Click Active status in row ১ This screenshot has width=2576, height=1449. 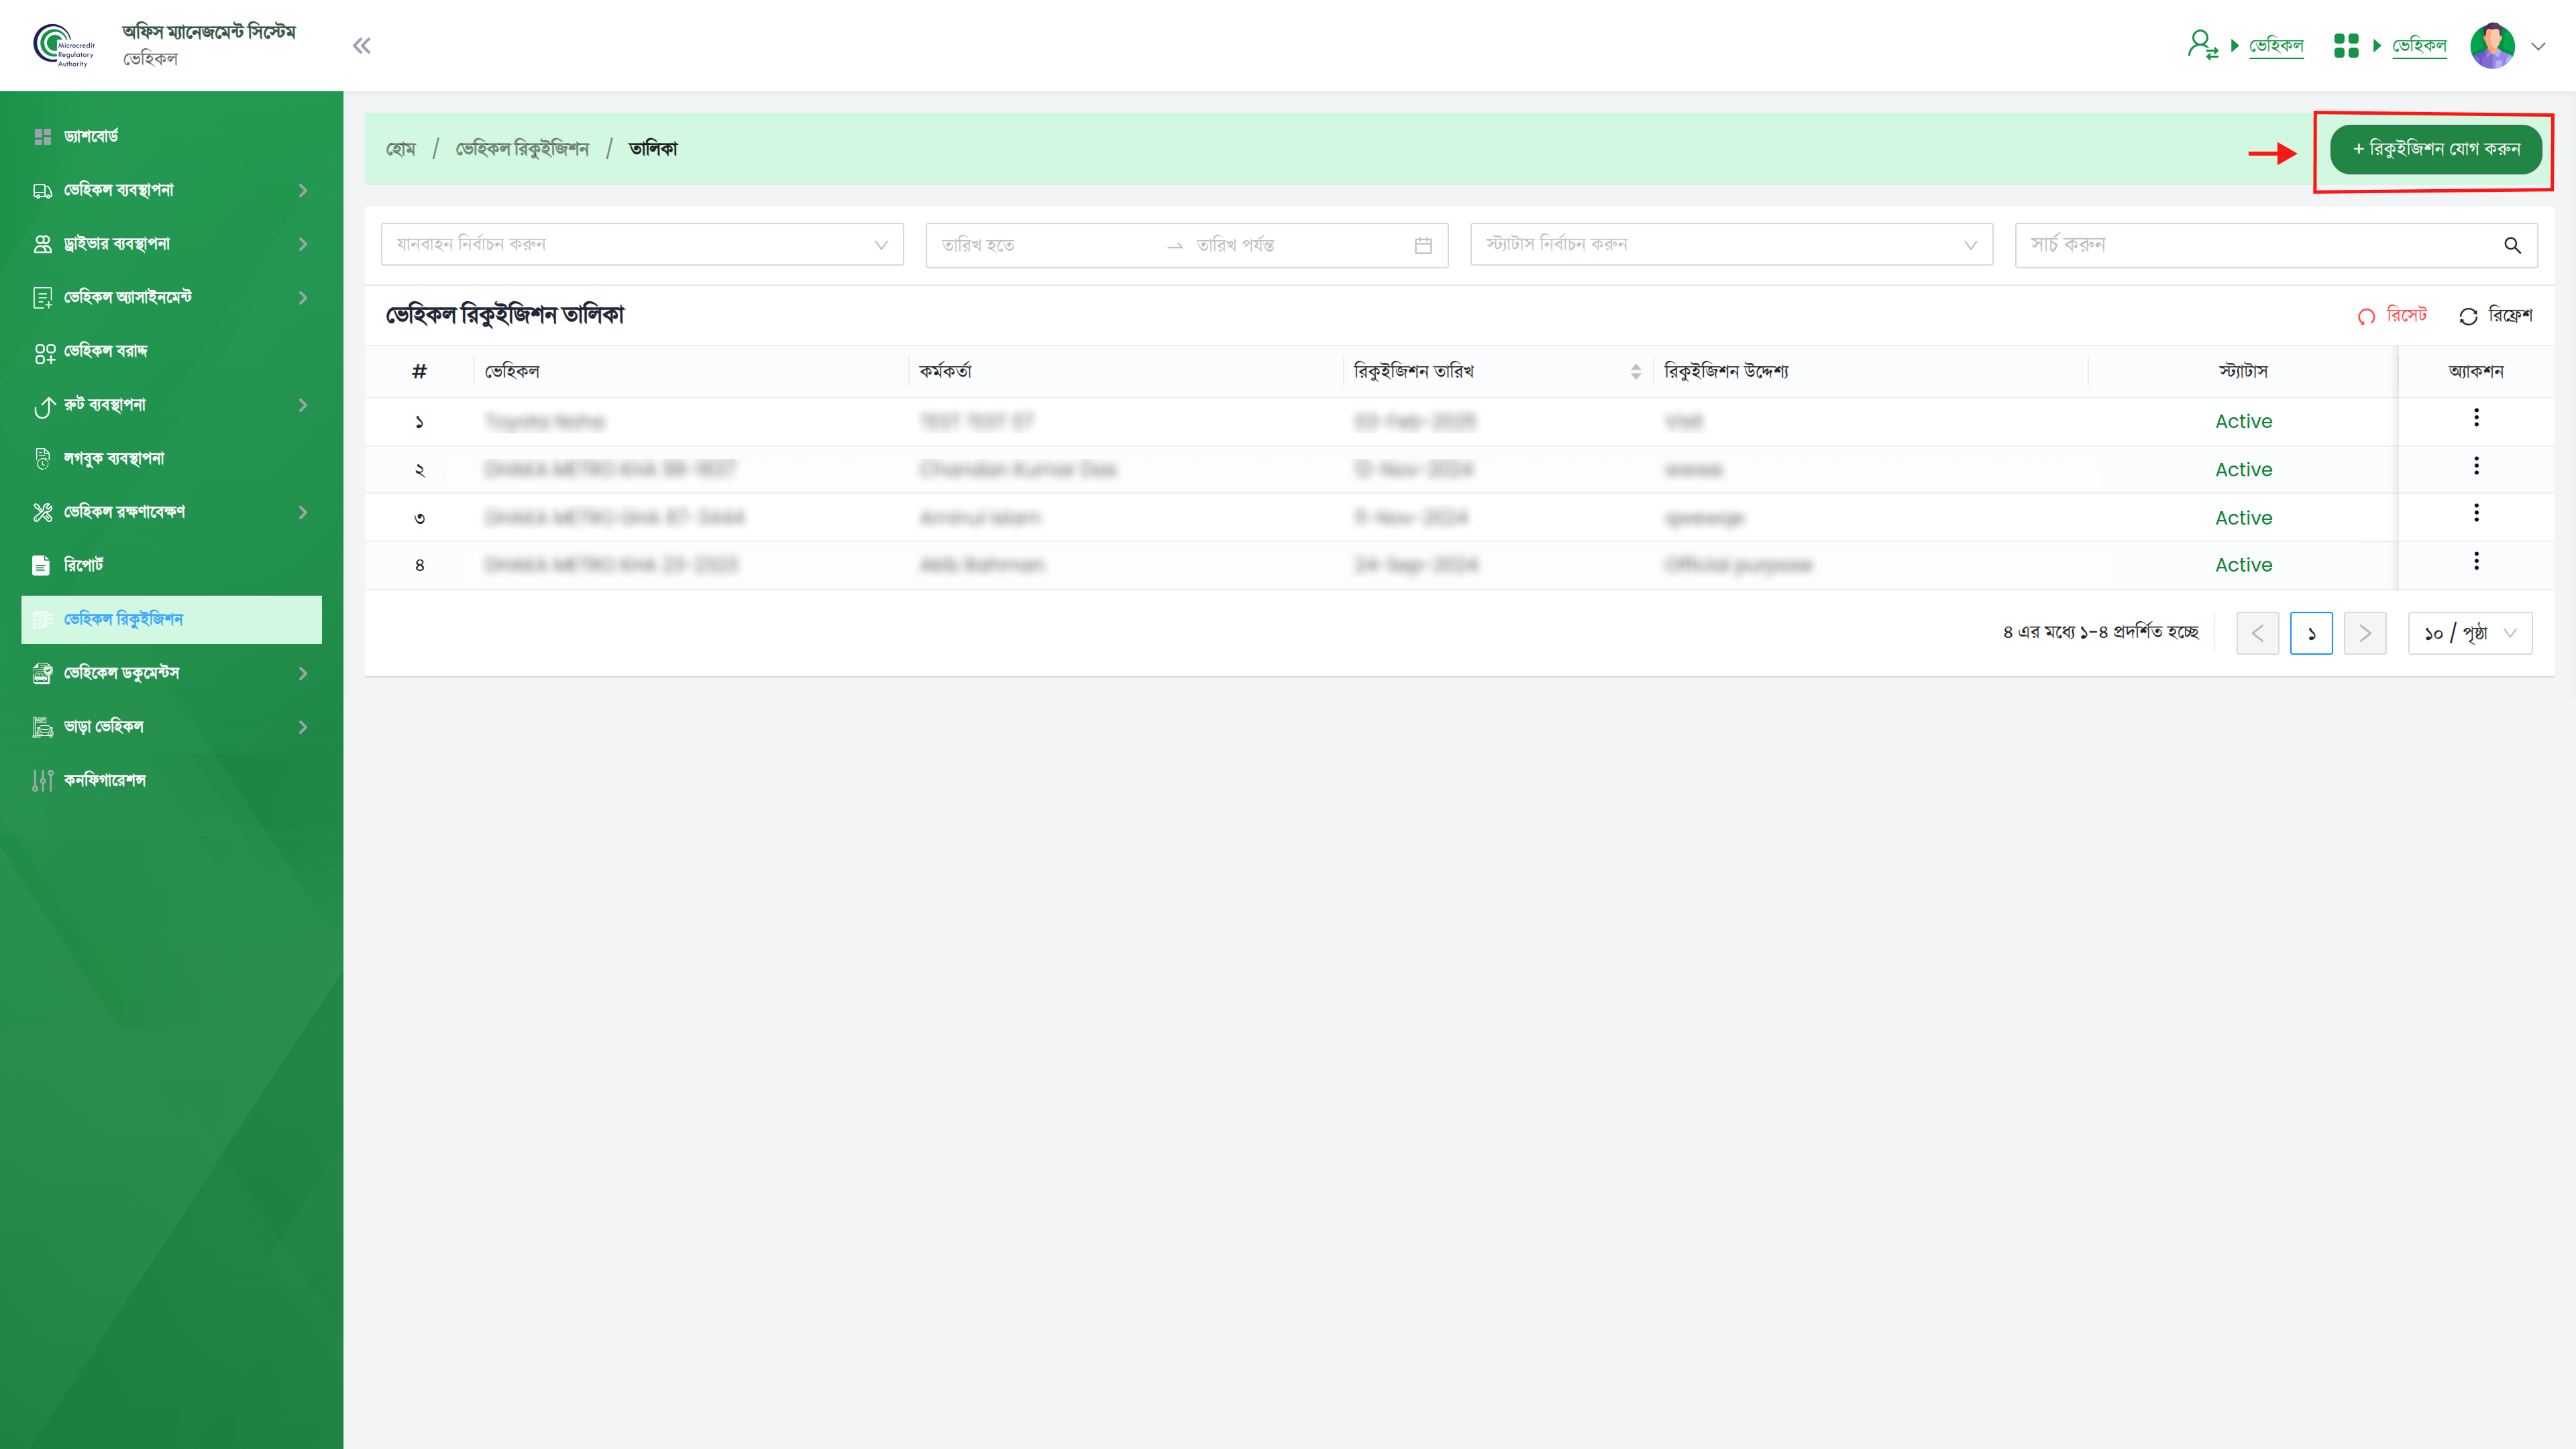pos(2243,422)
